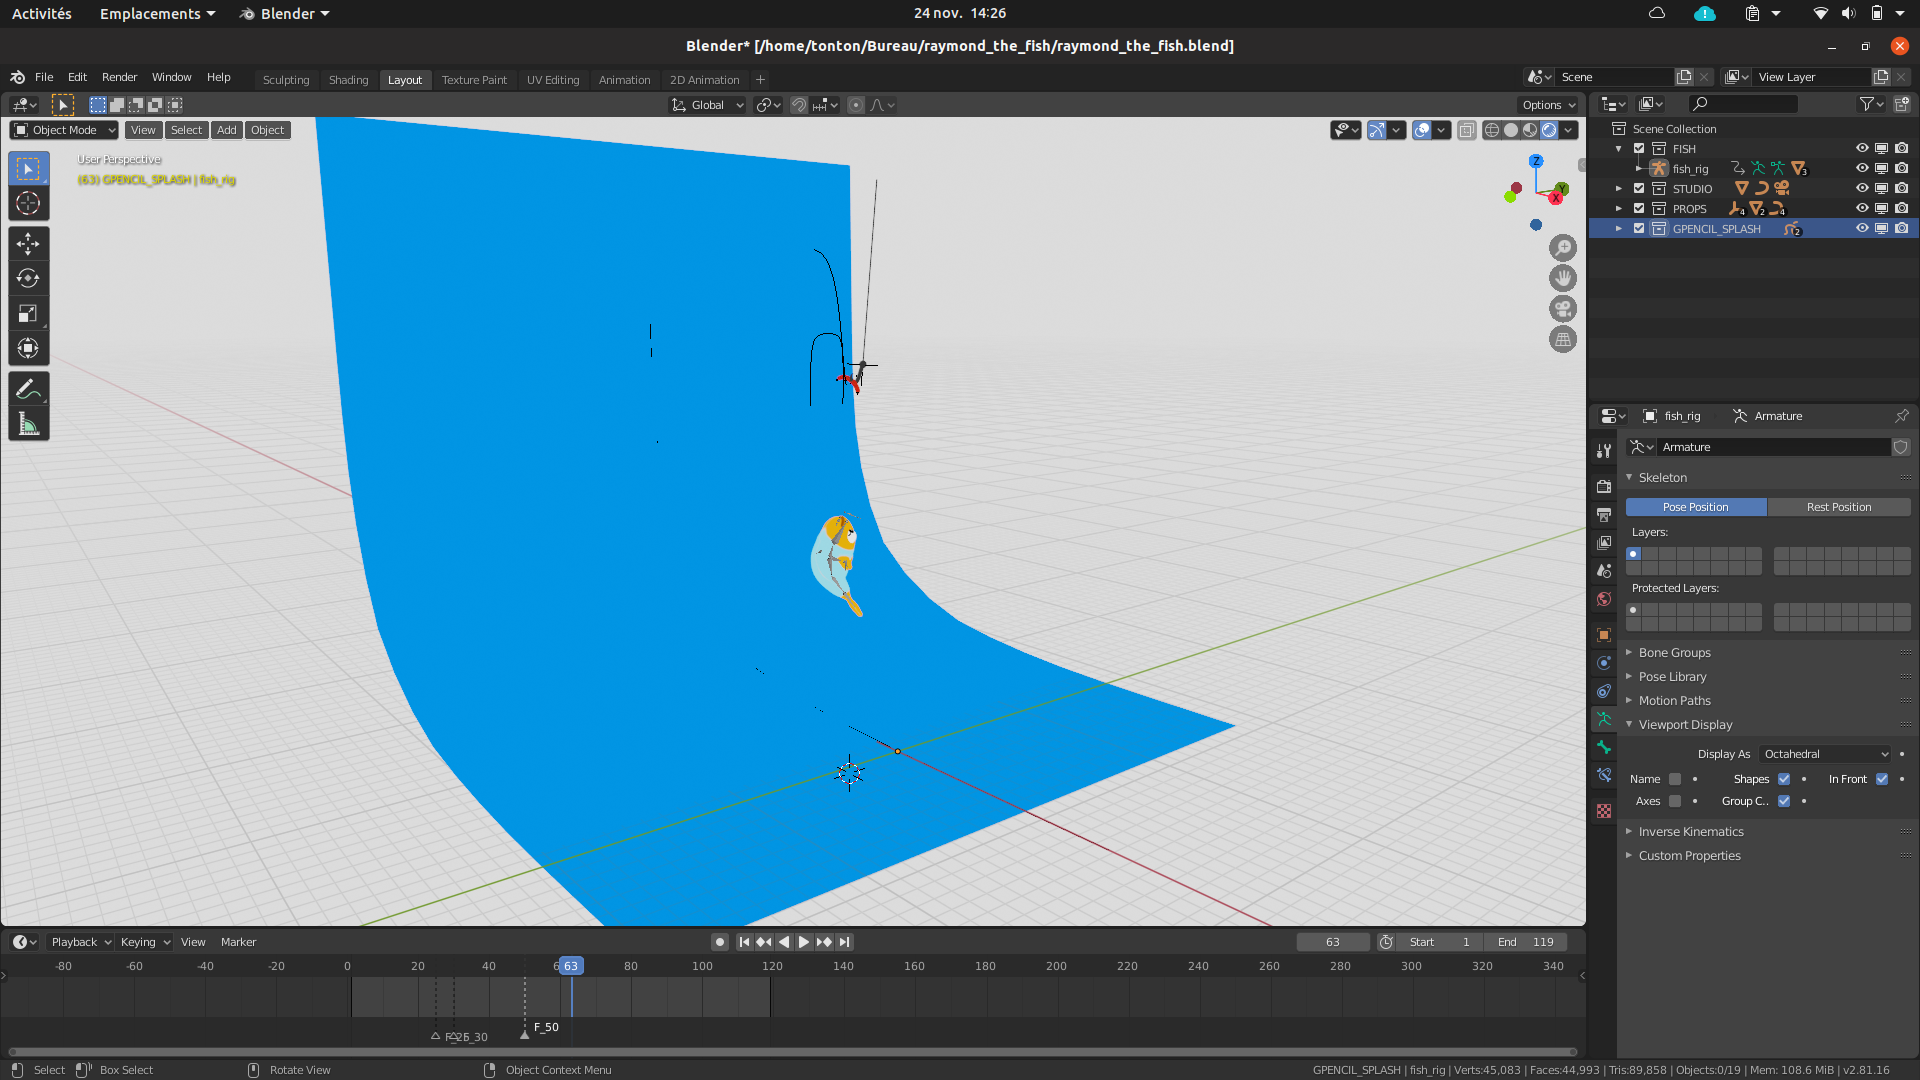Activate the Measure tool
1920x1080 pixels.
click(x=28, y=421)
